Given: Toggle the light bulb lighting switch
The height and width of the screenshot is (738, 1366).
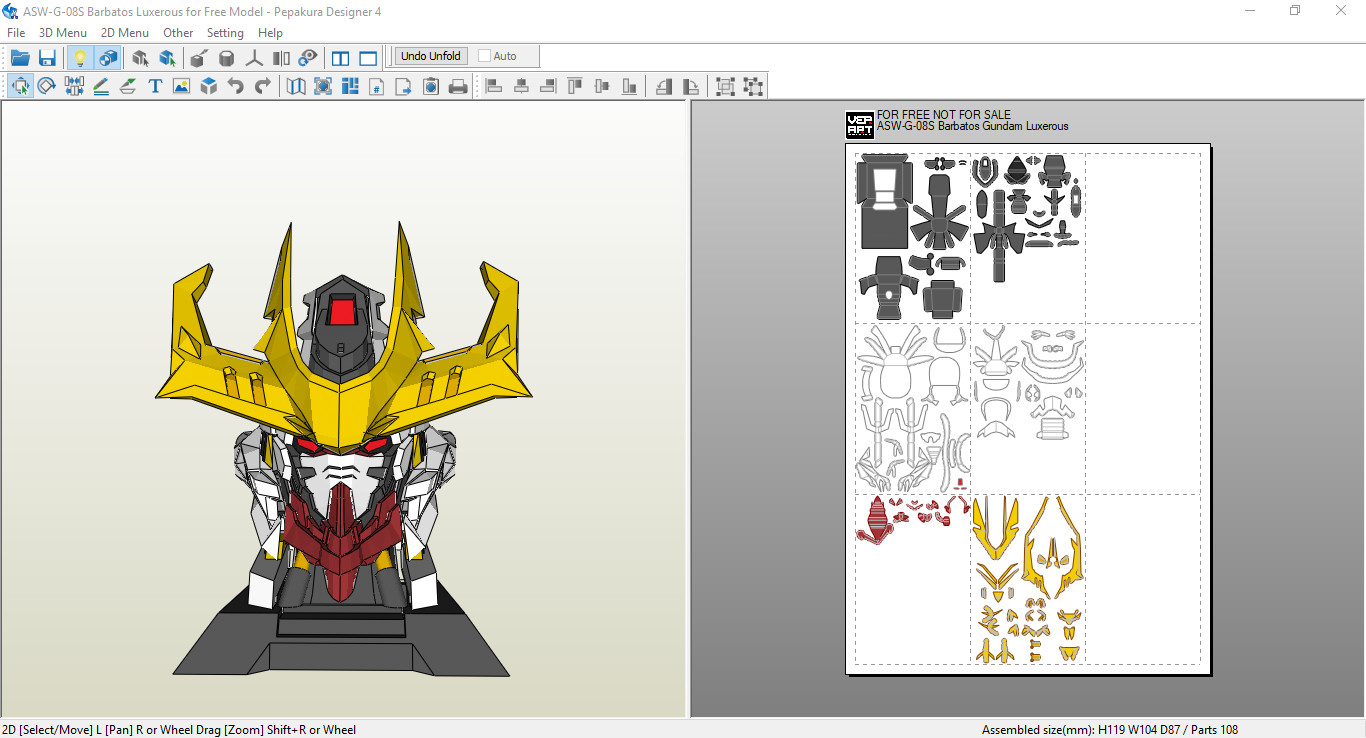Looking at the screenshot, I should pyautogui.click(x=80, y=57).
